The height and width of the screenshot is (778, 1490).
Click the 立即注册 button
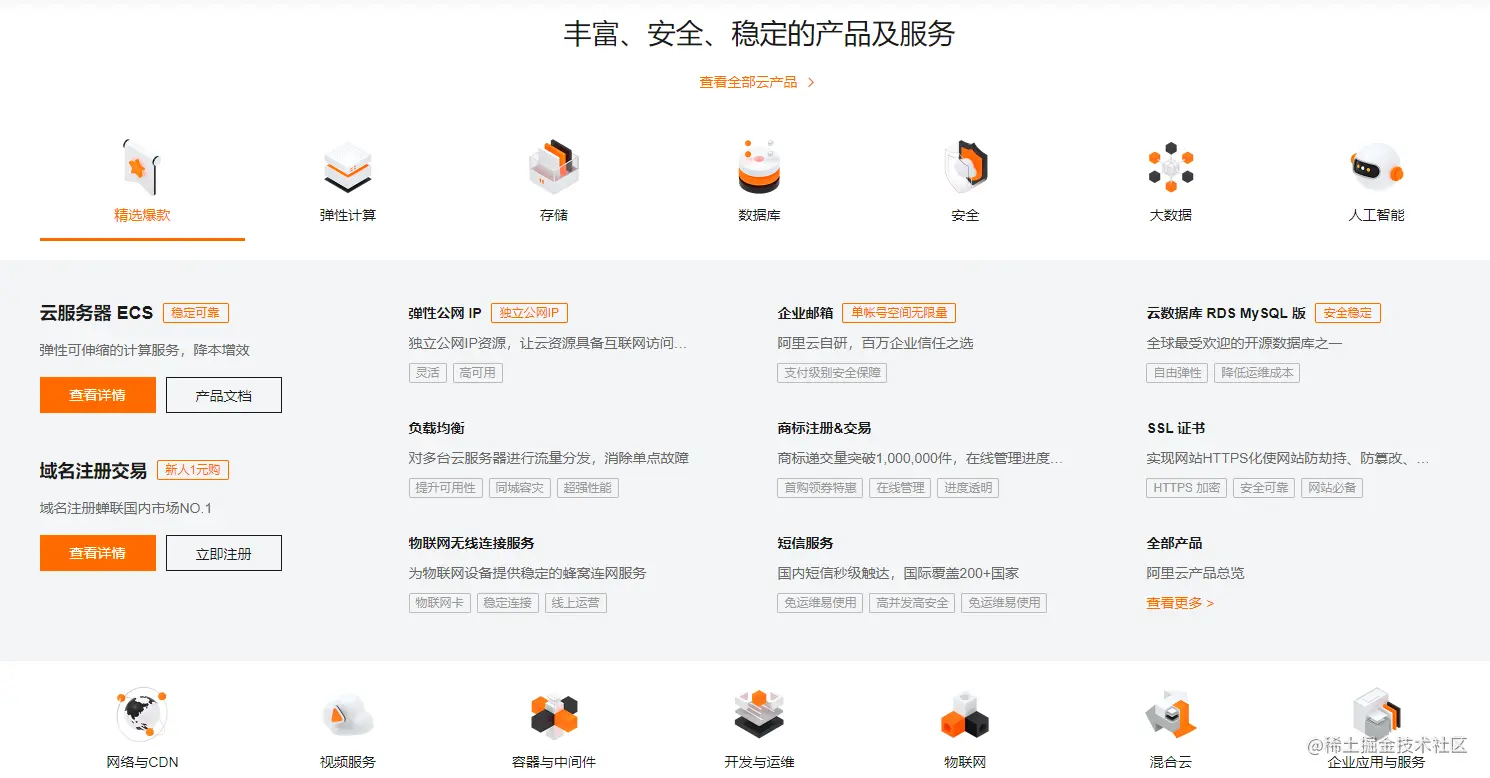(224, 553)
